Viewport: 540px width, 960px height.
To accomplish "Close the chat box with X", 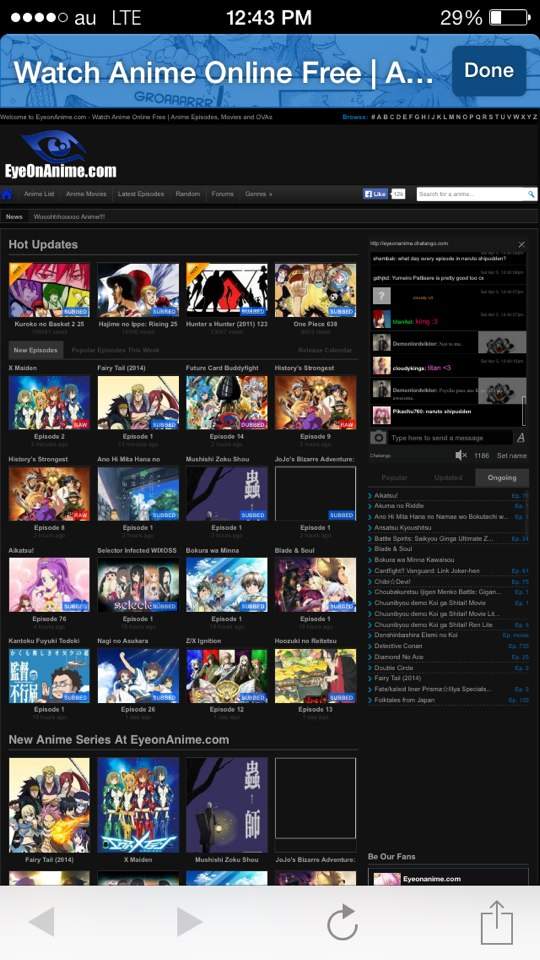I will [x=522, y=244].
